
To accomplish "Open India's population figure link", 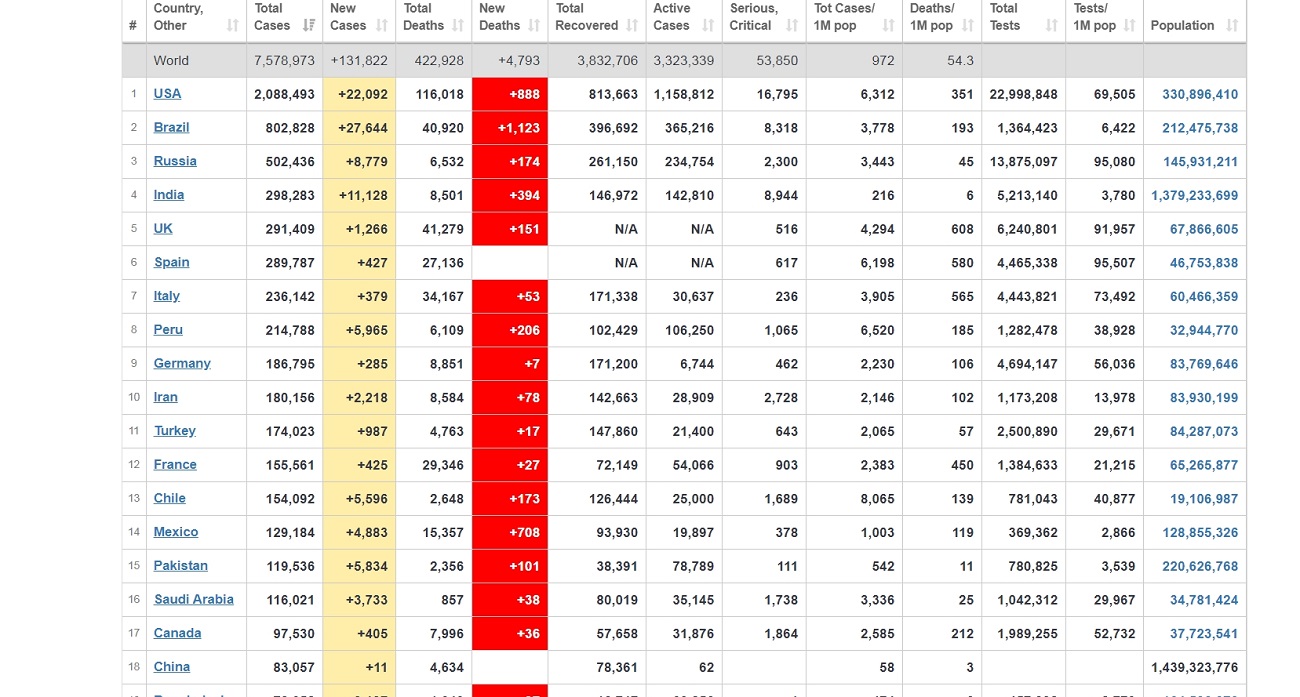I will (1194, 196).
